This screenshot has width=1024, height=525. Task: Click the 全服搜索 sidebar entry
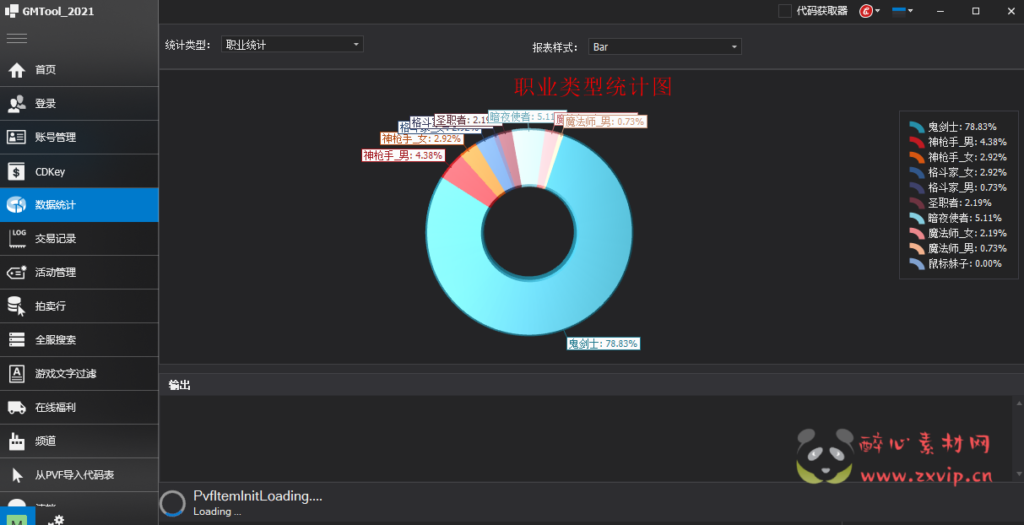[x=79, y=340]
